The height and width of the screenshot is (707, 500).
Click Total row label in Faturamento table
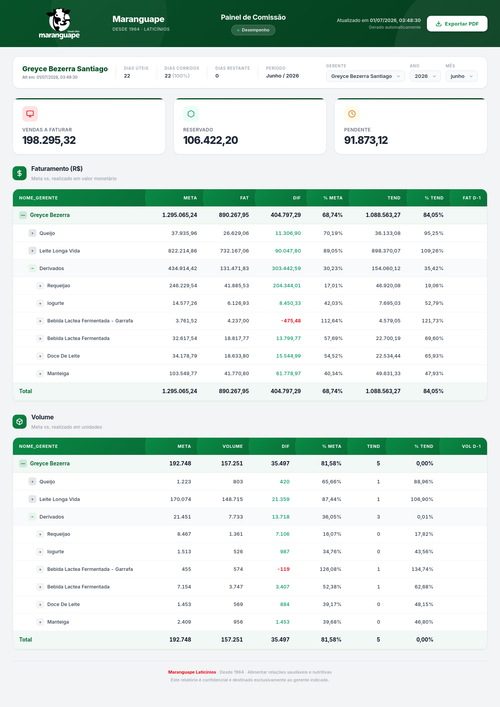[25, 391]
